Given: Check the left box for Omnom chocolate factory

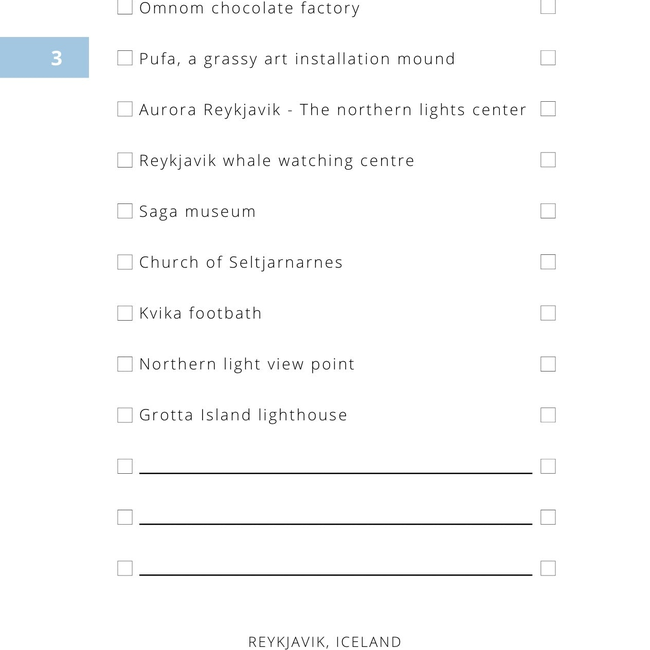Looking at the screenshot, I should [x=125, y=7].
